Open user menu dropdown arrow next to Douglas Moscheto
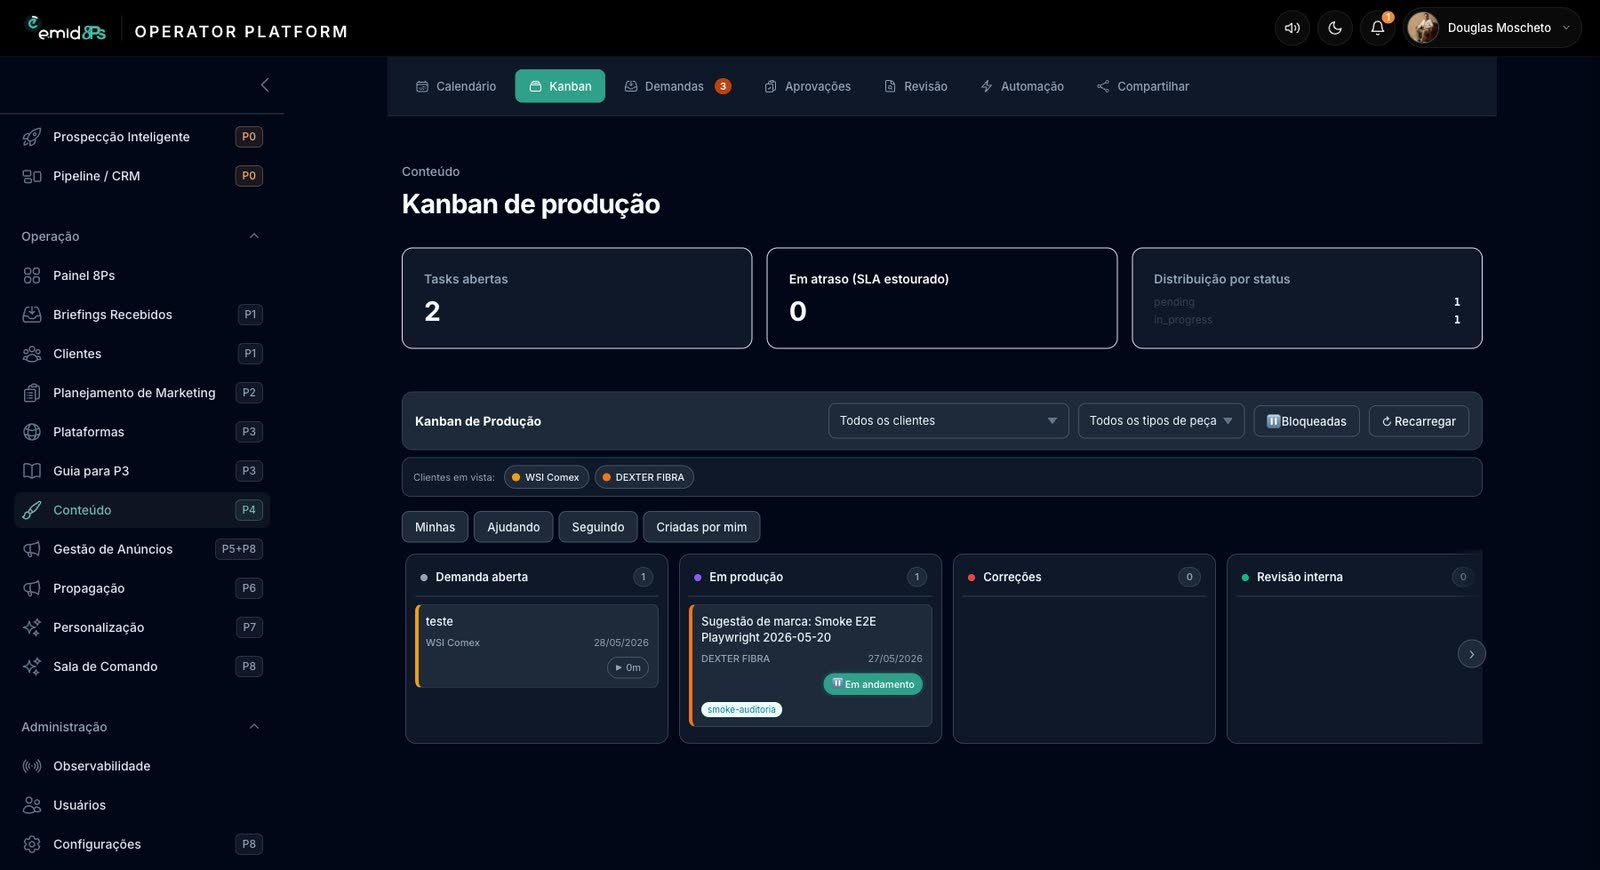1600x870 pixels. tap(1566, 28)
